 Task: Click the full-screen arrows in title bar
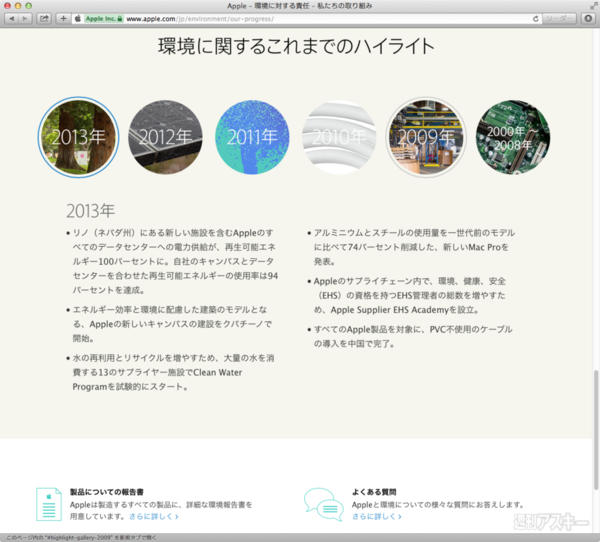click(x=593, y=6)
